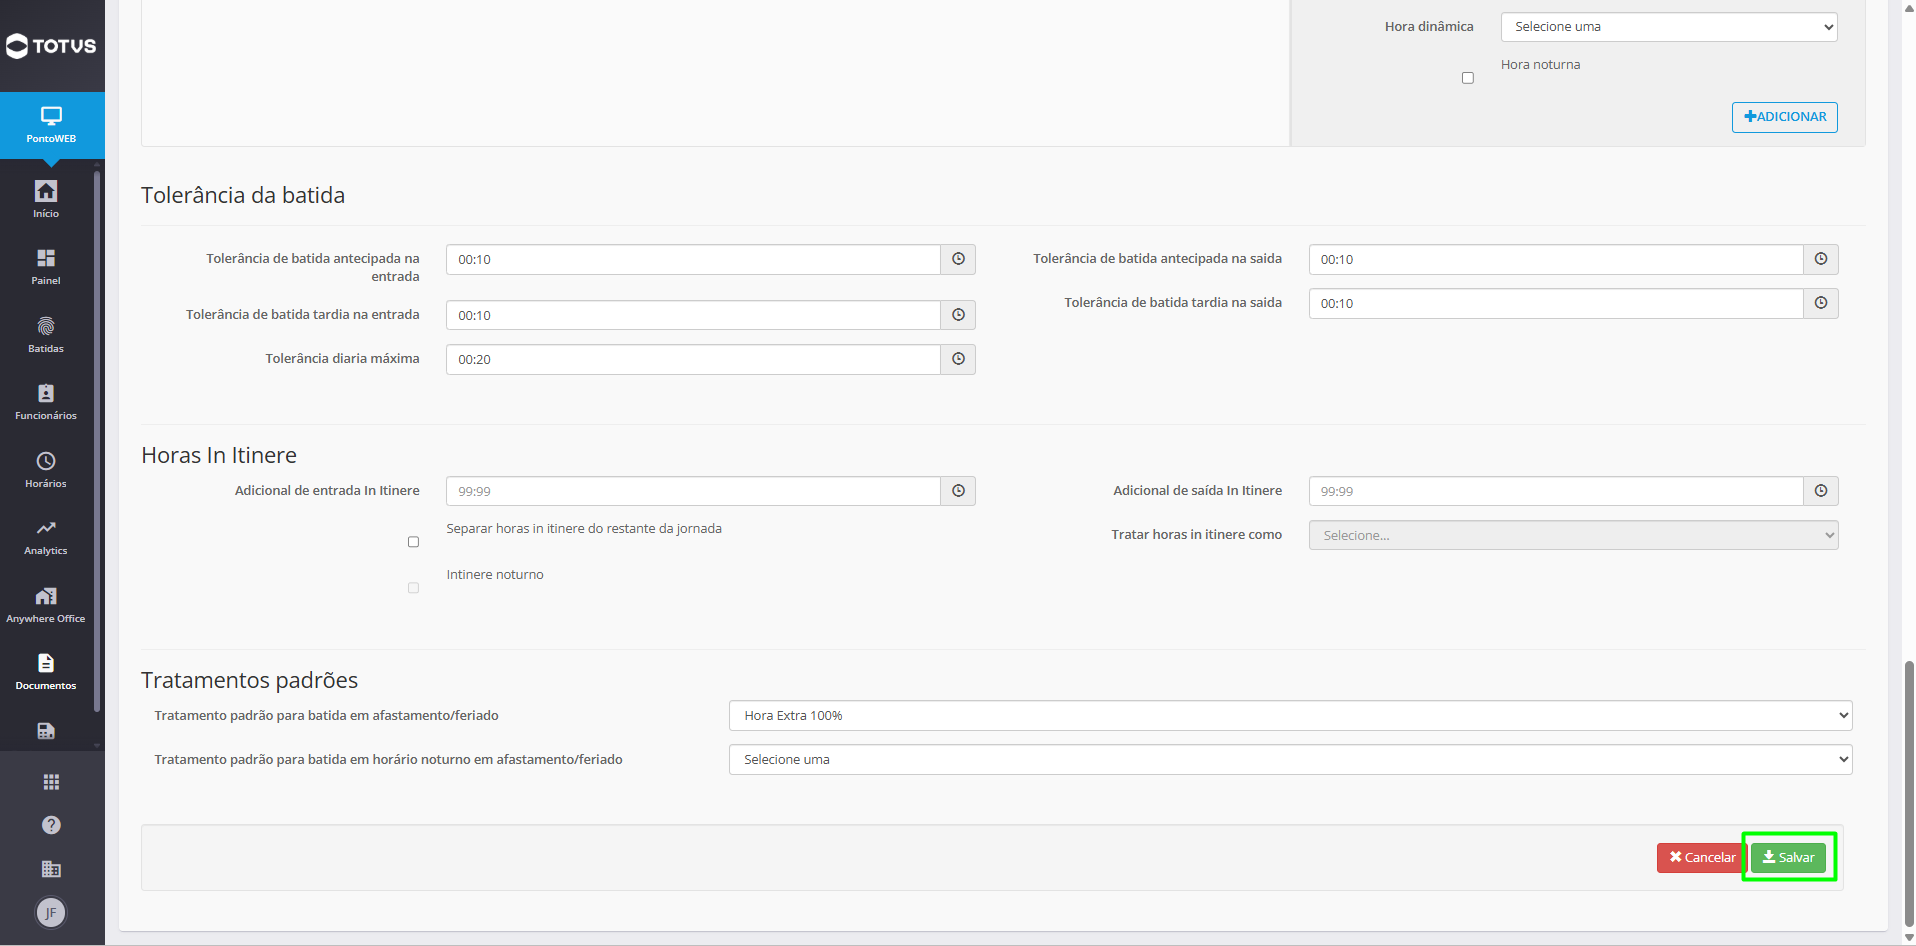Edit tolerância antecipada na saída field
Image resolution: width=1916 pixels, height=946 pixels.
pyautogui.click(x=1556, y=259)
